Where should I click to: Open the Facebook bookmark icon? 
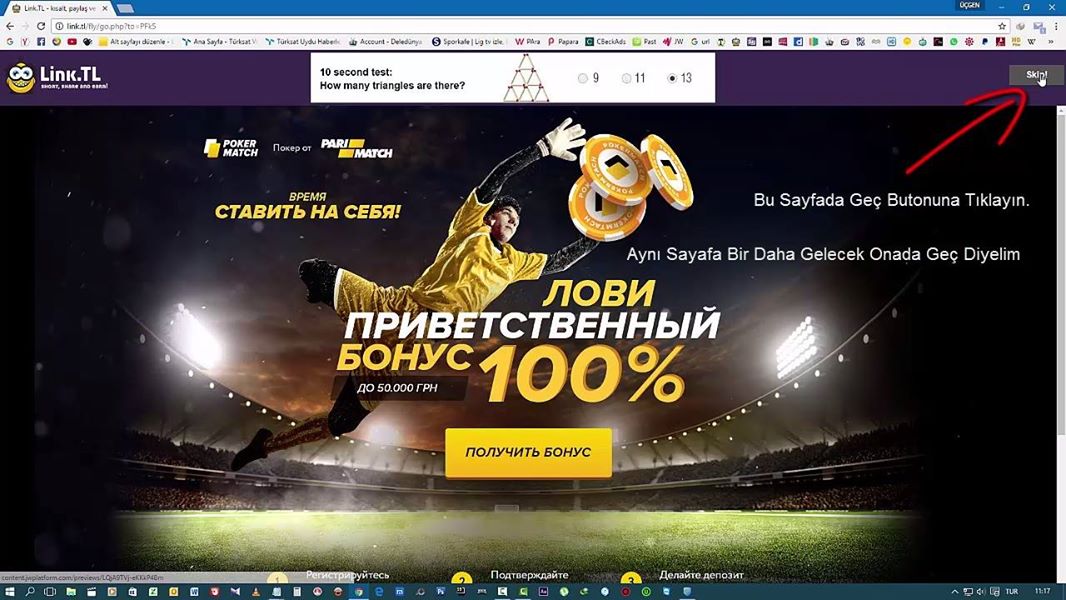point(41,41)
